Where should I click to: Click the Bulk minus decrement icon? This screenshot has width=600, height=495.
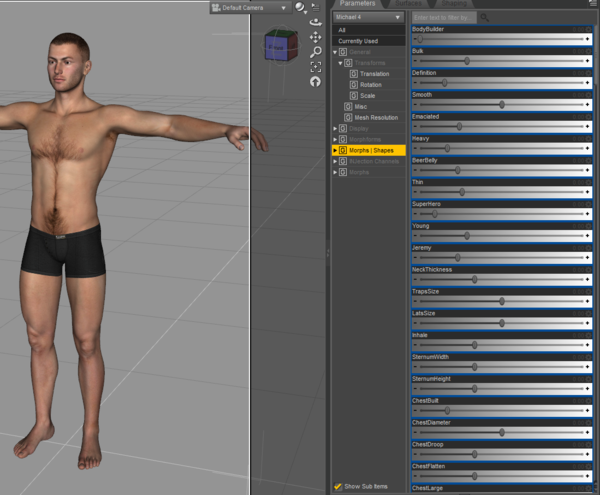click(416, 61)
